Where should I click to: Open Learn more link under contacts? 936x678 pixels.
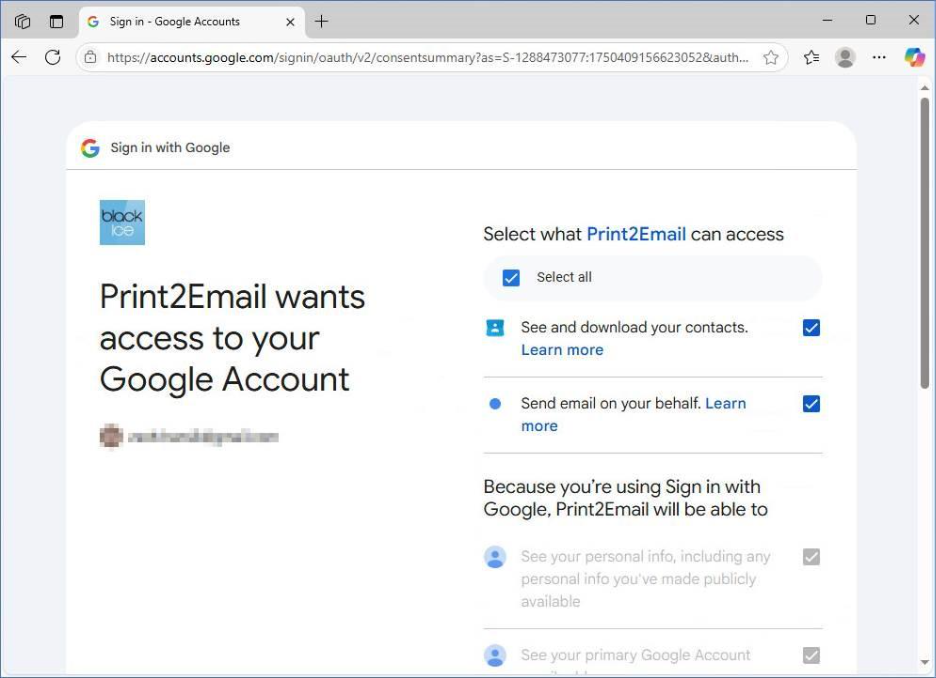pos(562,350)
